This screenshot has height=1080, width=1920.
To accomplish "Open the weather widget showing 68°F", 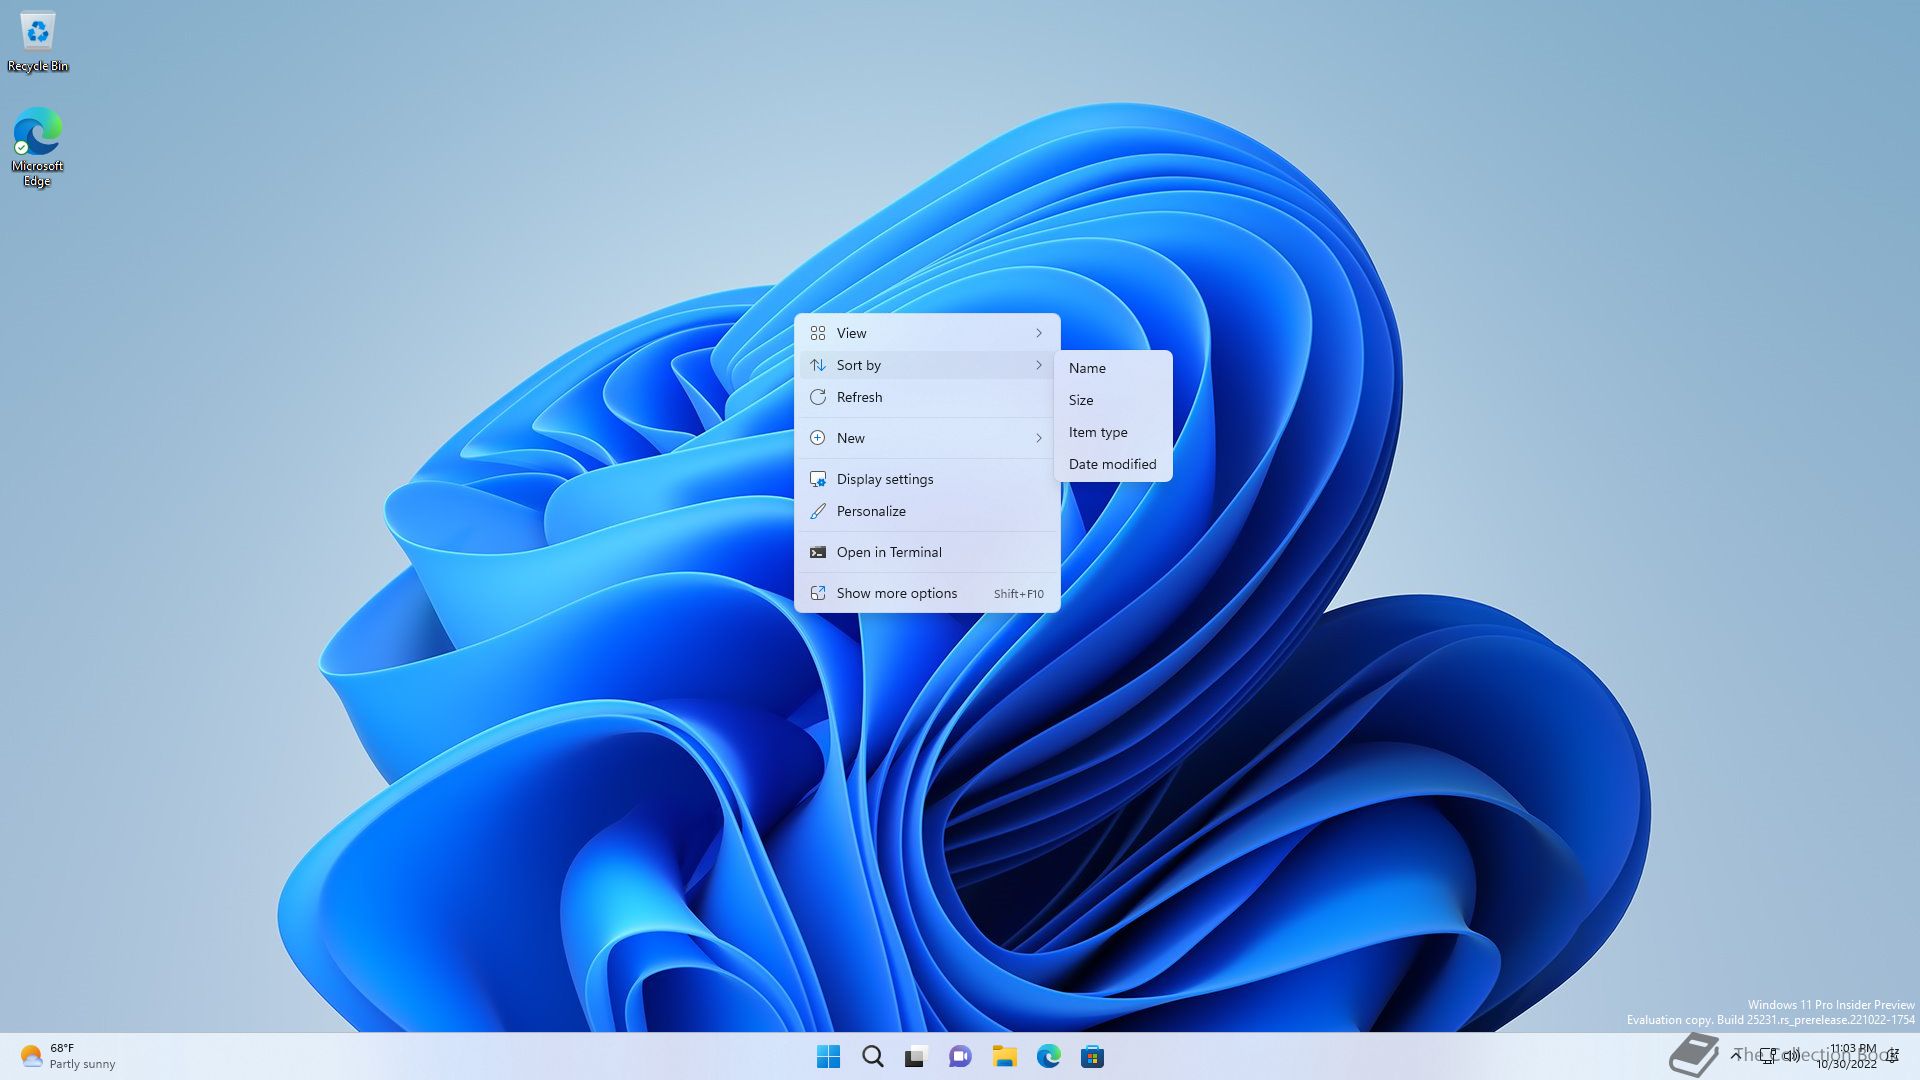I will point(68,1056).
